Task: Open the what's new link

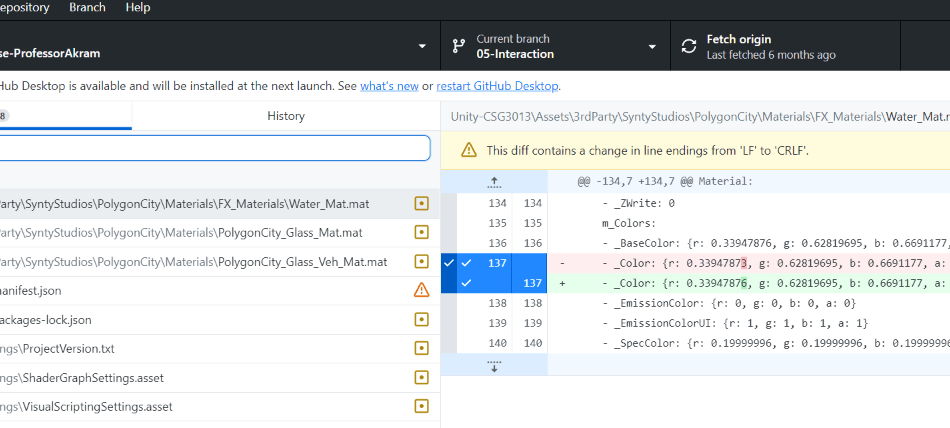Action: pos(390,86)
